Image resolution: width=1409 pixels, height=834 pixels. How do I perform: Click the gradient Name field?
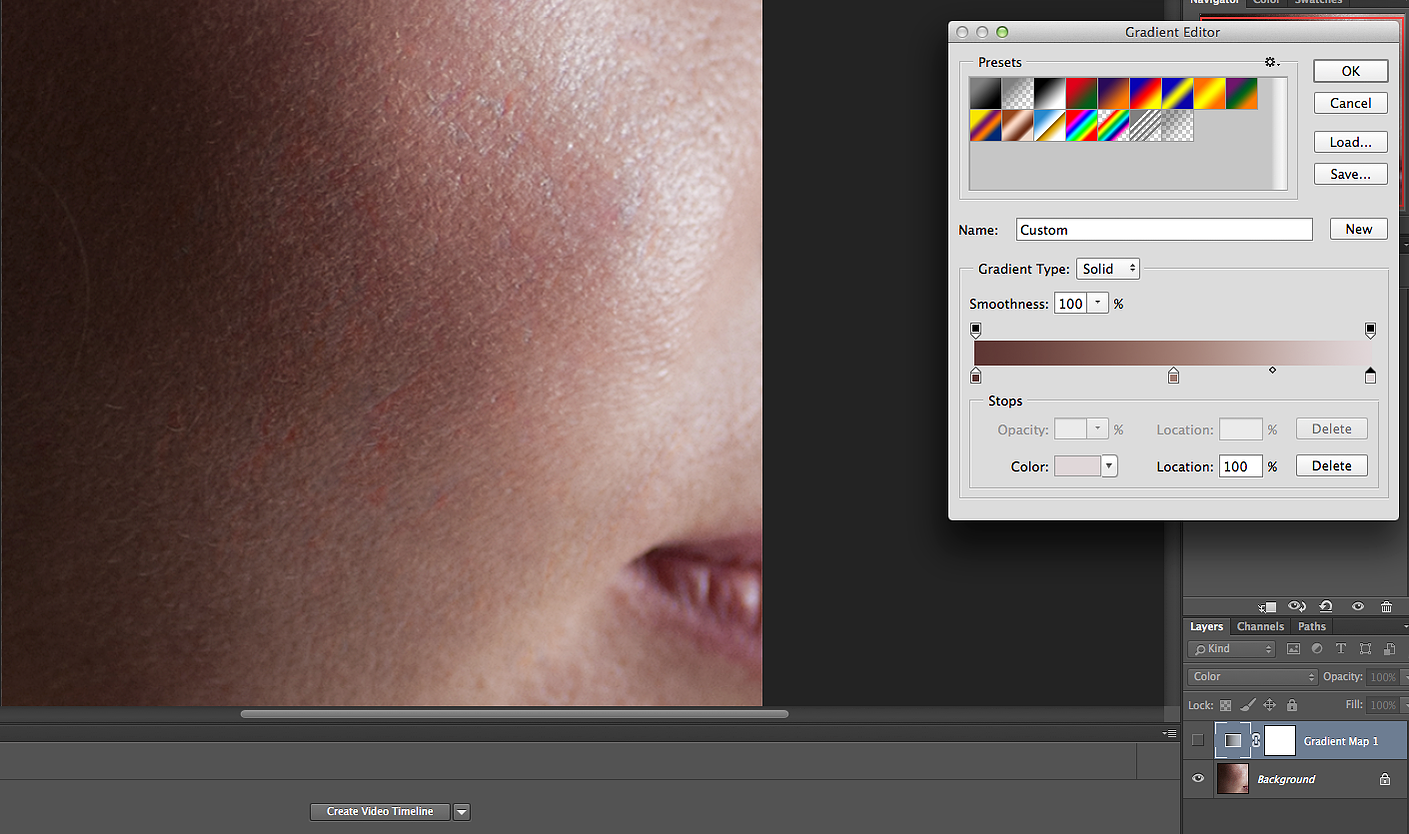point(1164,230)
